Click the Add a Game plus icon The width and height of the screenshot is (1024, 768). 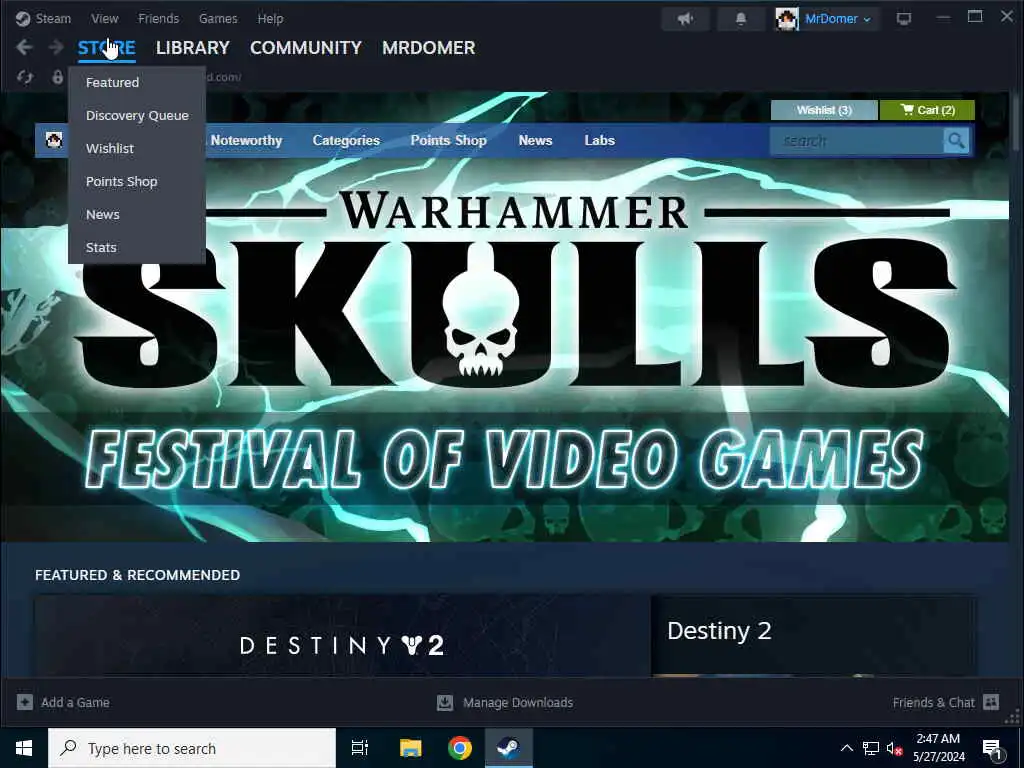pos(25,702)
